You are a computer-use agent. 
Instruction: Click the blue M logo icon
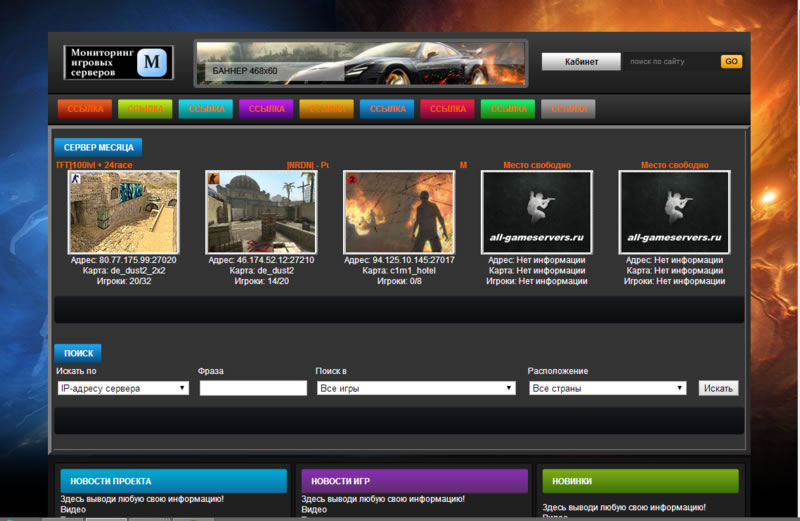152,62
